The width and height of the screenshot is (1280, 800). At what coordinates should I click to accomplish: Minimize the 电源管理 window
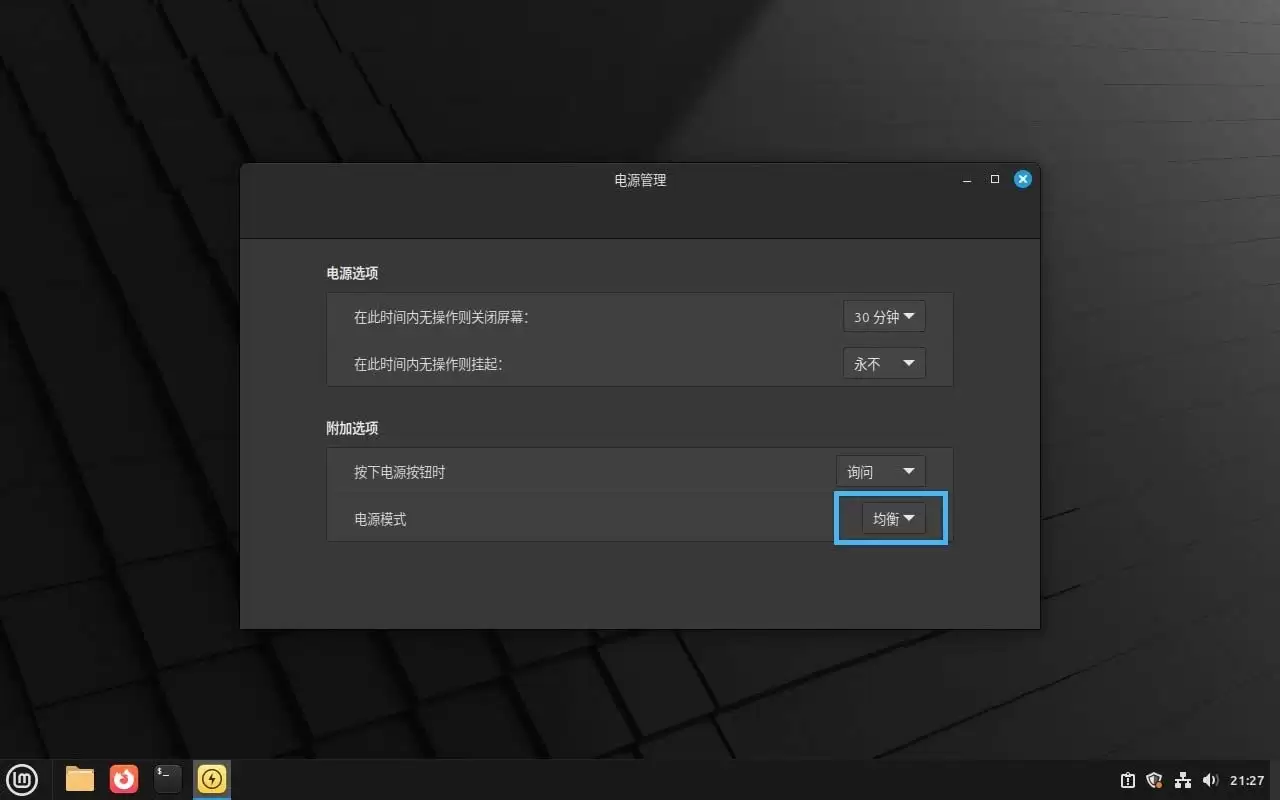click(966, 179)
